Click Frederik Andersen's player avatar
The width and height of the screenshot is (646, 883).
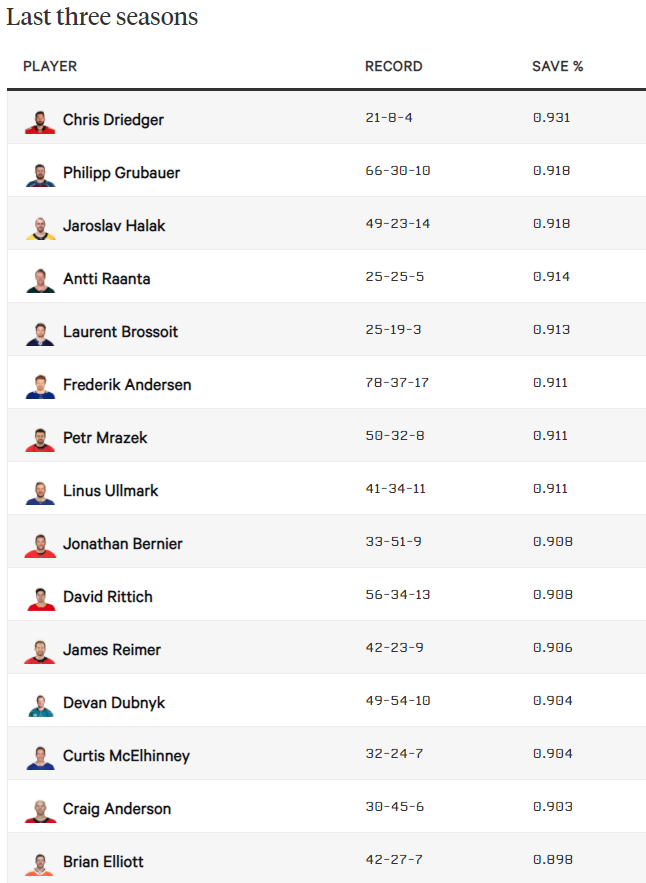40,387
